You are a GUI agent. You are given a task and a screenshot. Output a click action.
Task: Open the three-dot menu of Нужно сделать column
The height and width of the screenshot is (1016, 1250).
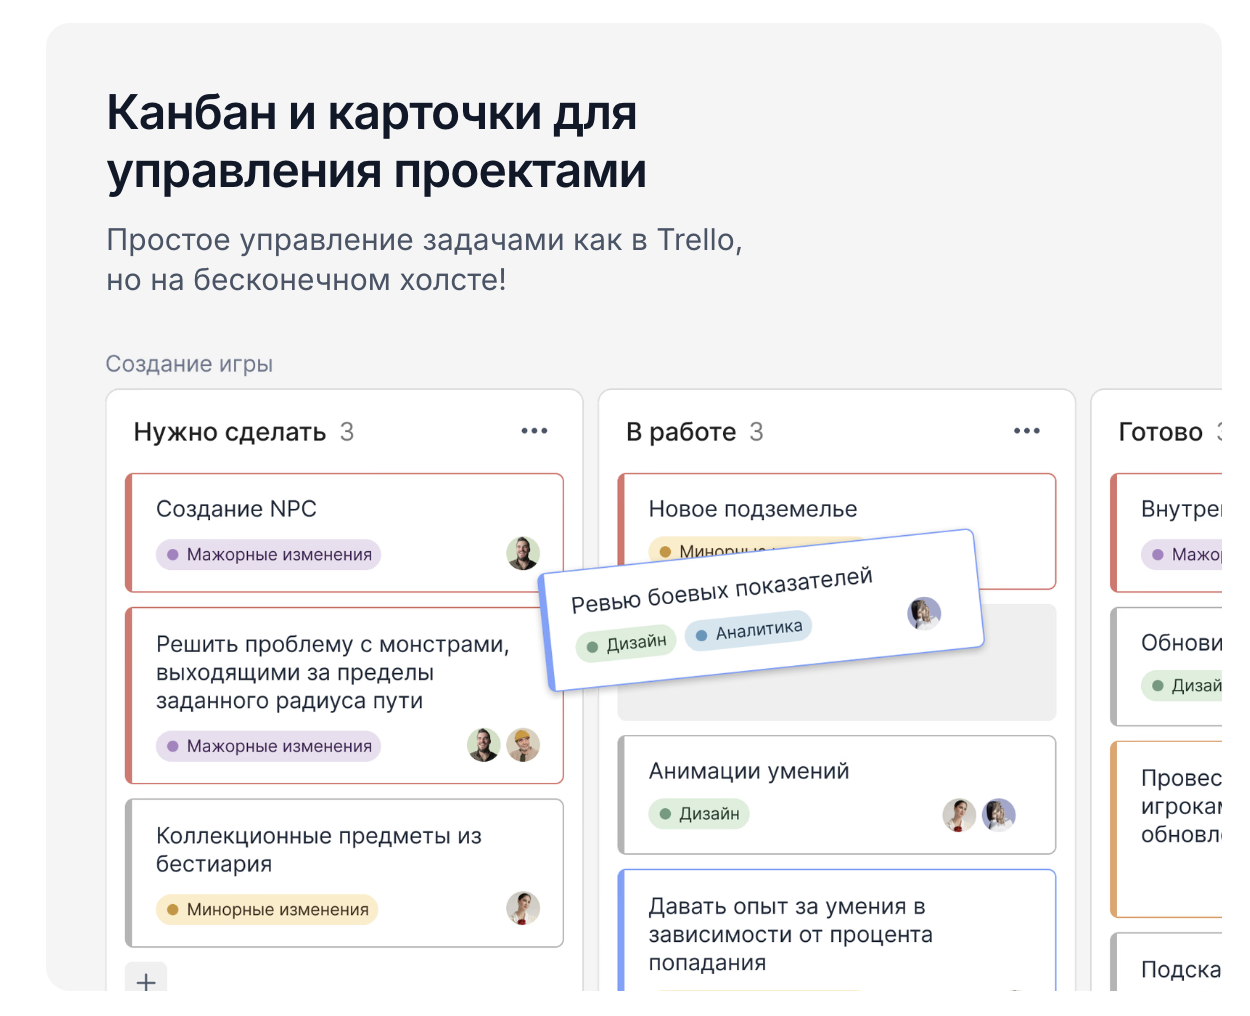(x=534, y=431)
